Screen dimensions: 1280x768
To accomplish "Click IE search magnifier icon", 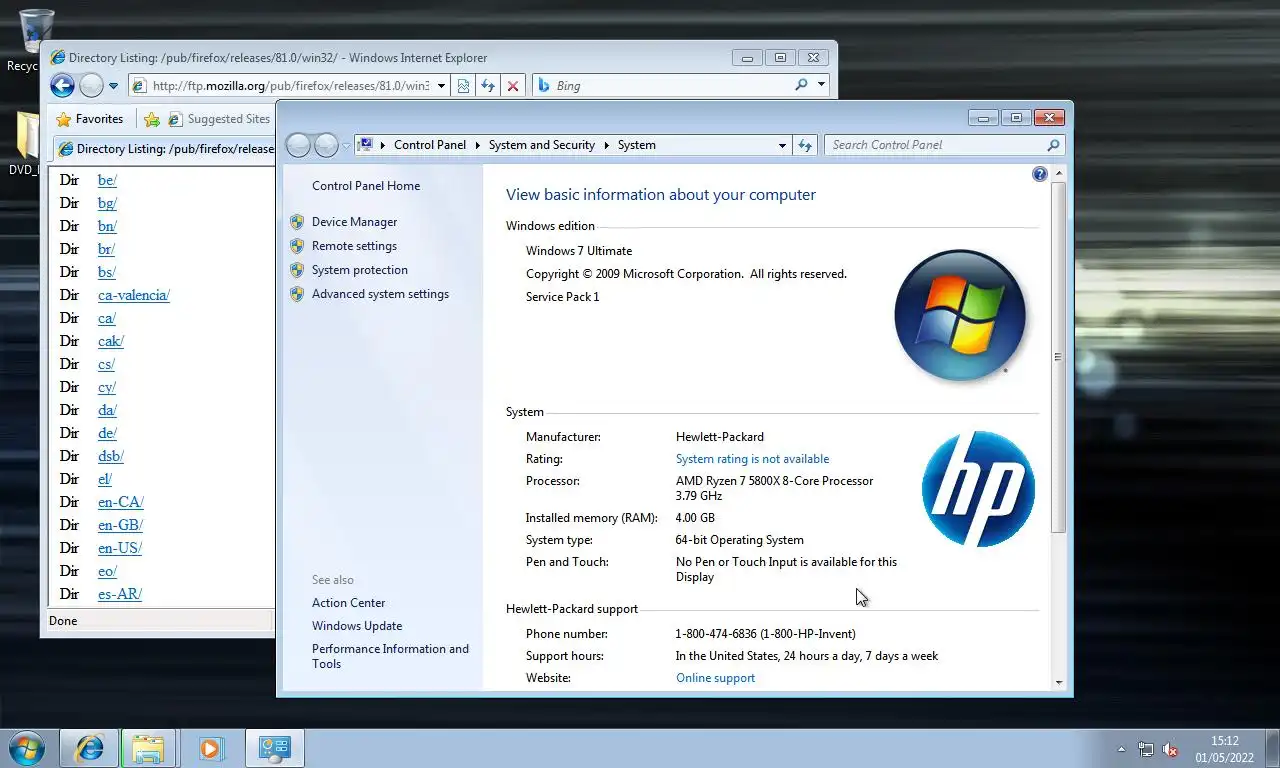I will [x=801, y=85].
